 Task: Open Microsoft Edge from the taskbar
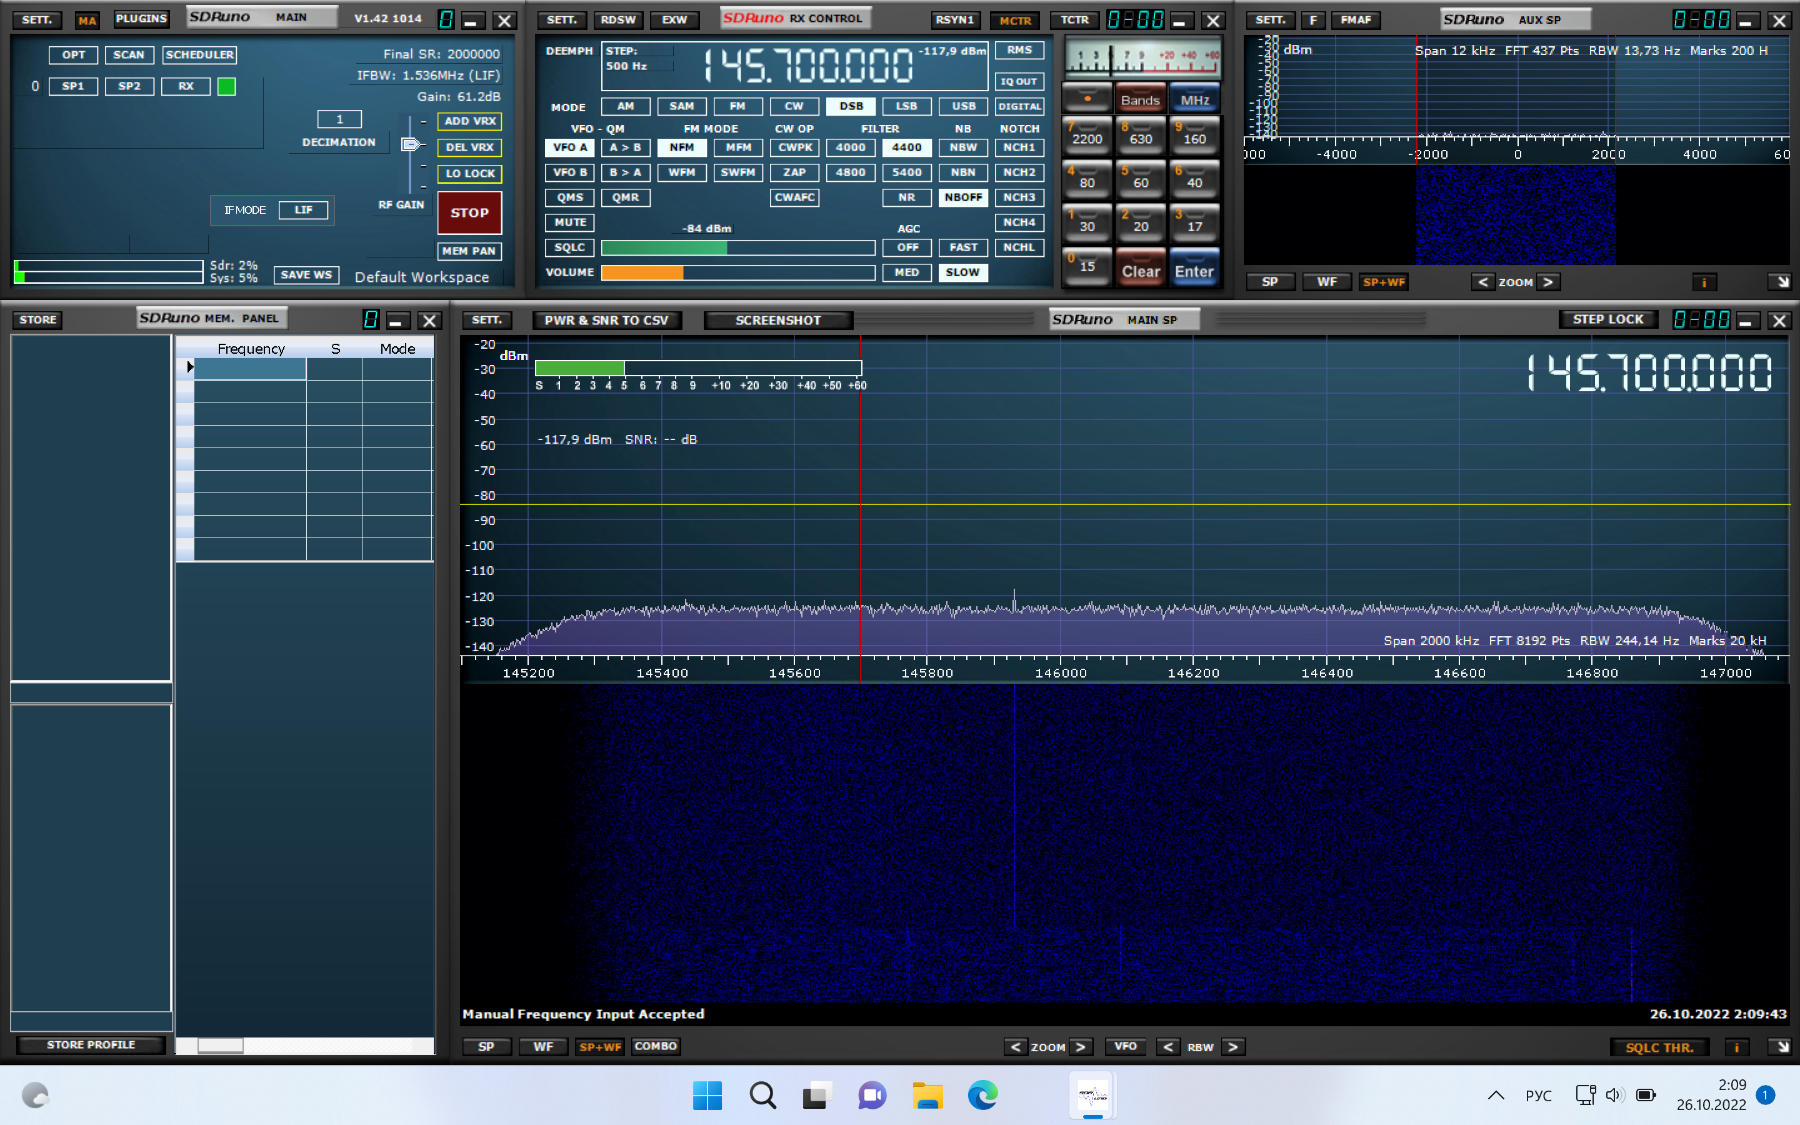click(982, 1096)
